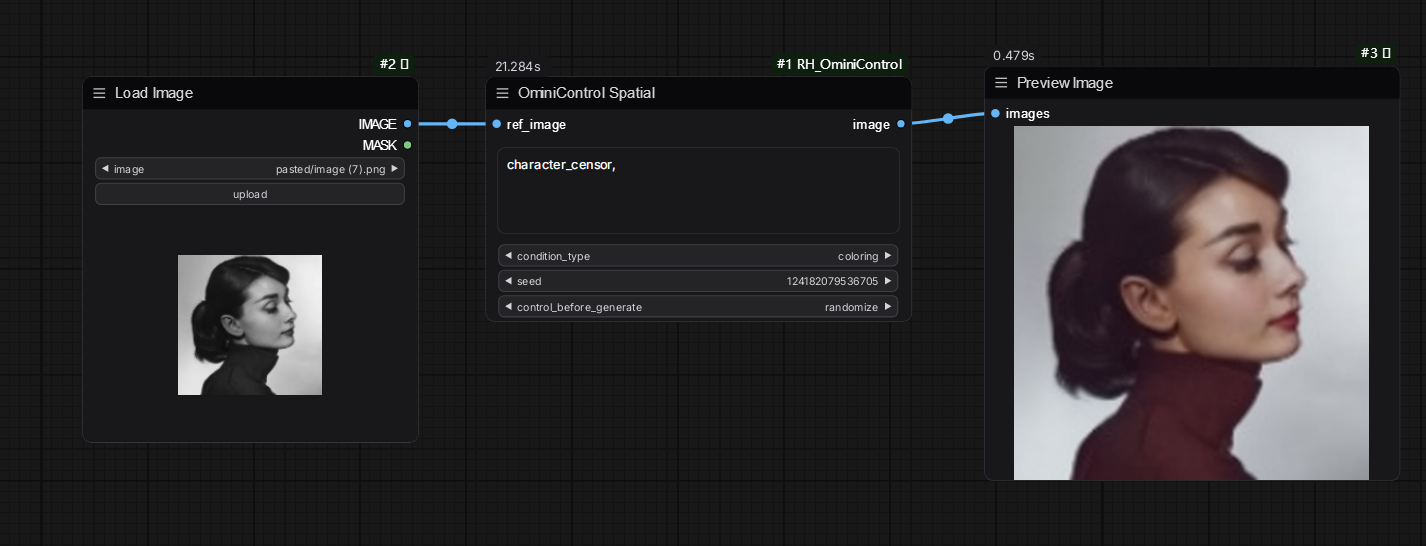Click the IMAGE output port dot
The height and width of the screenshot is (546, 1426).
[x=407, y=124]
